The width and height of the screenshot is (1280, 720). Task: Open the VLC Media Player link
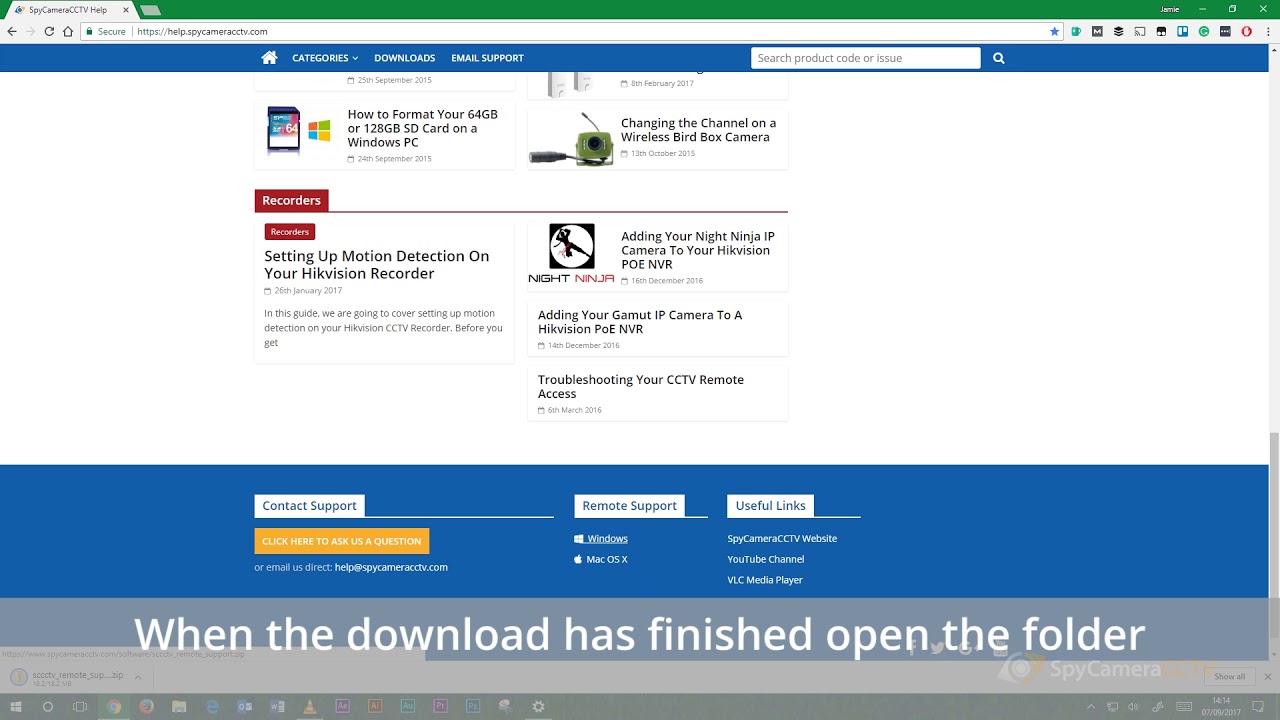pyautogui.click(x=765, y=580)
